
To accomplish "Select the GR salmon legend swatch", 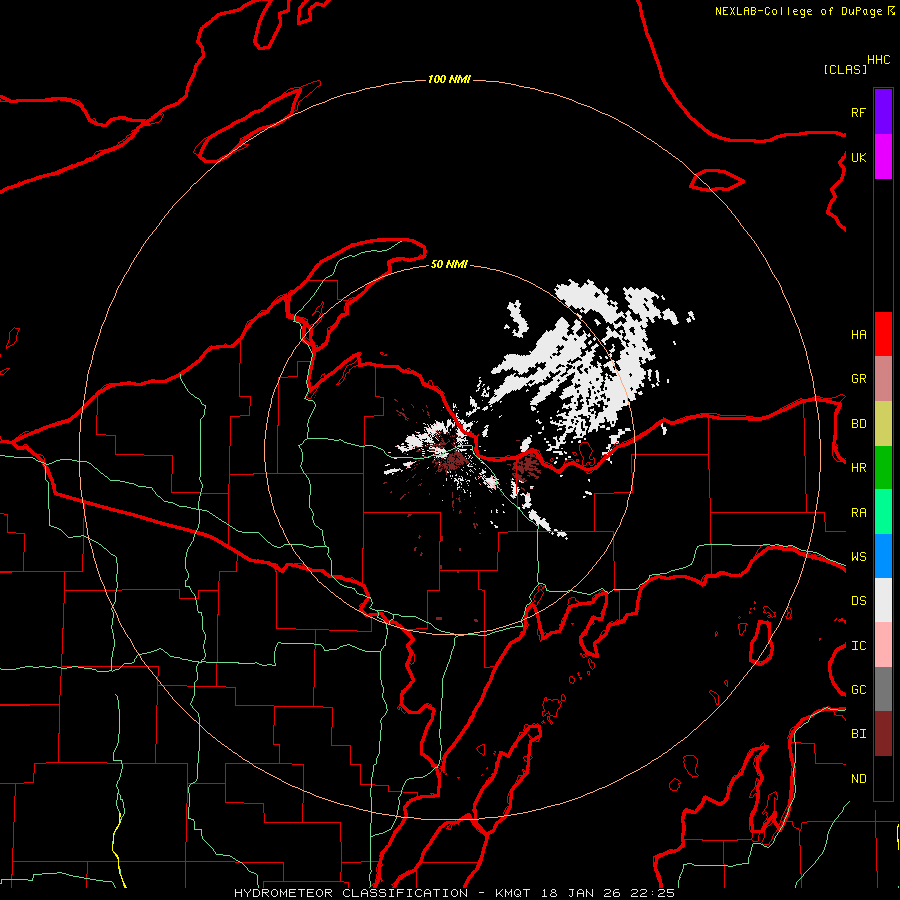I will pyautogui.click(x=883, y=378).
